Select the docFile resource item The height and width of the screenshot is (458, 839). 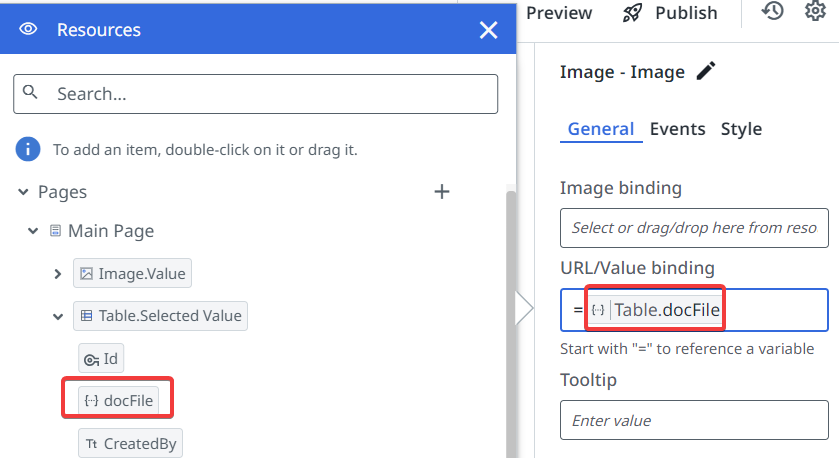[119, 400]
